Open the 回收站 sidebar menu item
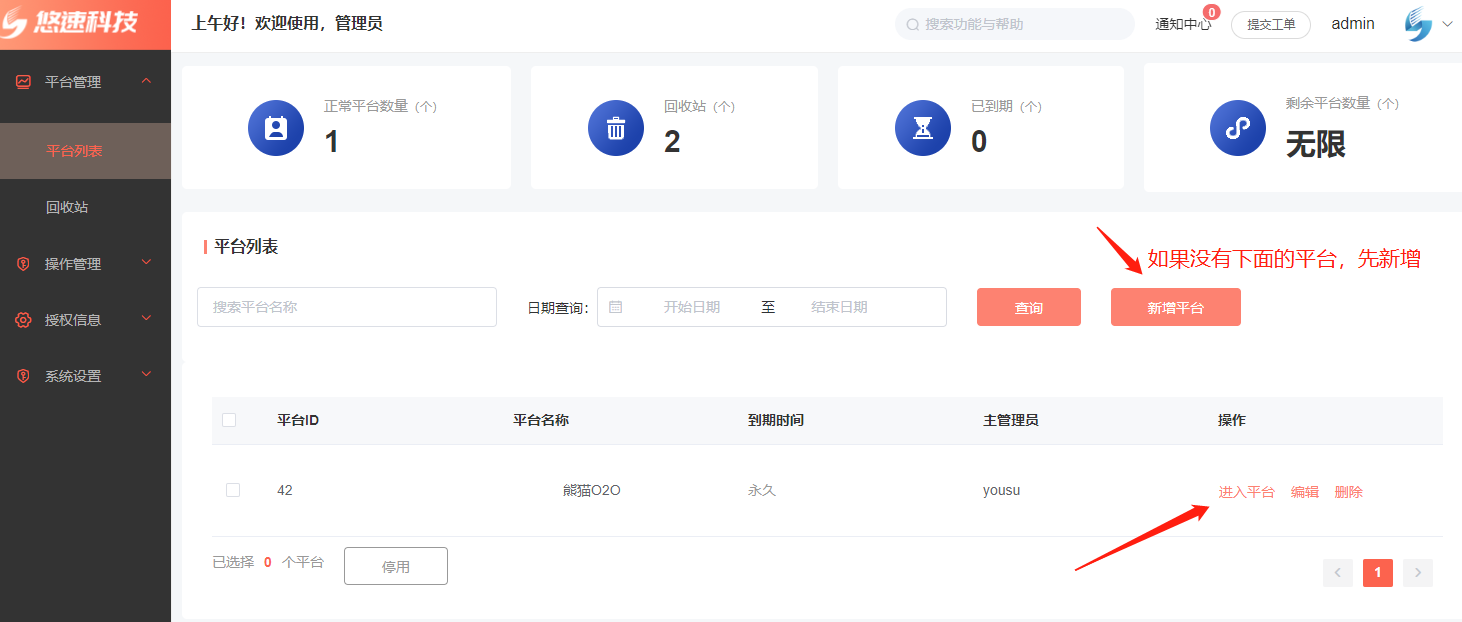This screenshot has width=1462, height=622. point(67,207)
